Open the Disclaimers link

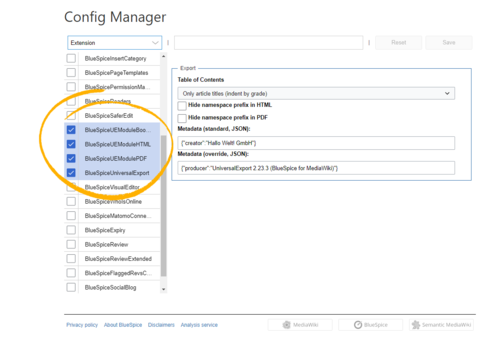pyautogui.click(x=161, y=325)
